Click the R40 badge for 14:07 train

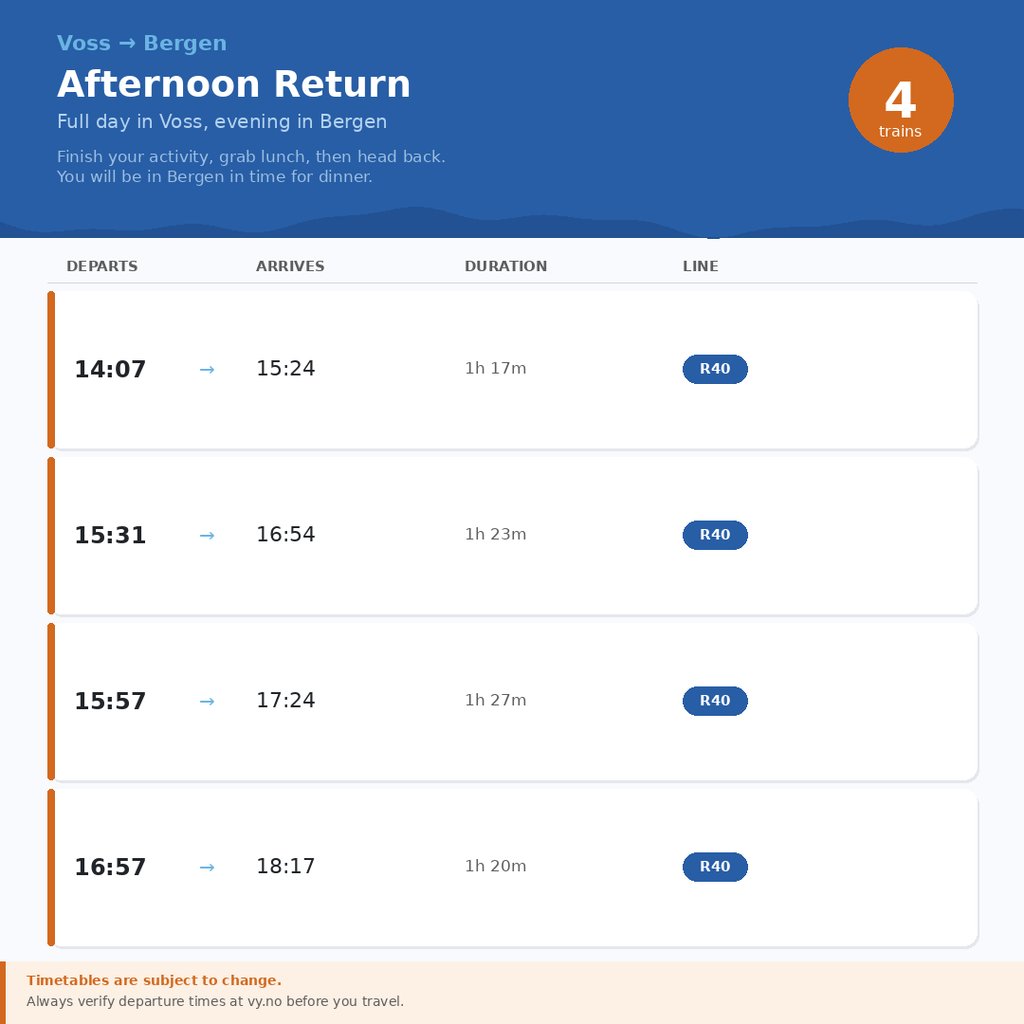[x=715, y=369]
